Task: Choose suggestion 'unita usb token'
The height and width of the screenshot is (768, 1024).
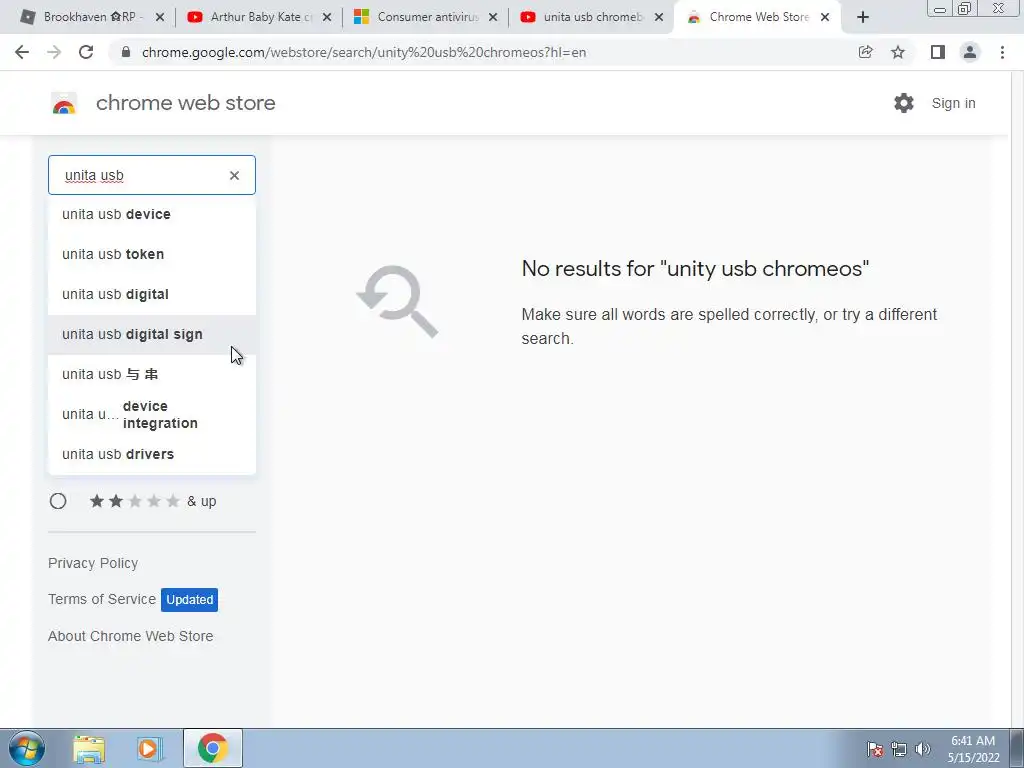Action: 152,254
